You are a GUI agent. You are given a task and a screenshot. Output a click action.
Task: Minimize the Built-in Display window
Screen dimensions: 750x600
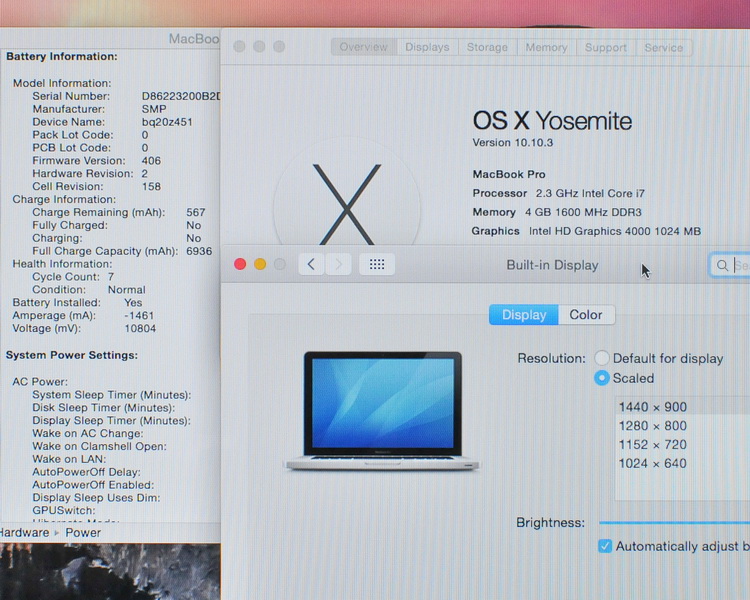(260, 264)
